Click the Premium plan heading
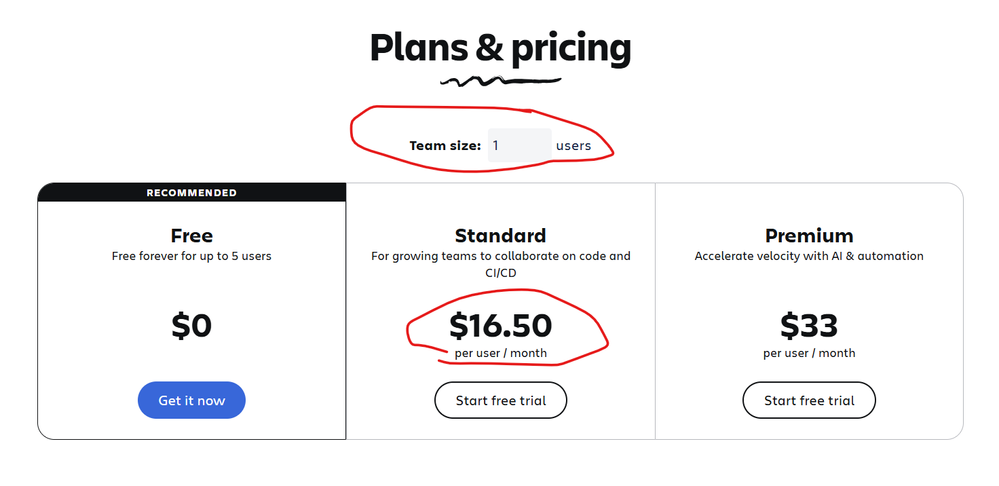999x486 pixels. click(x=809, y=236)
